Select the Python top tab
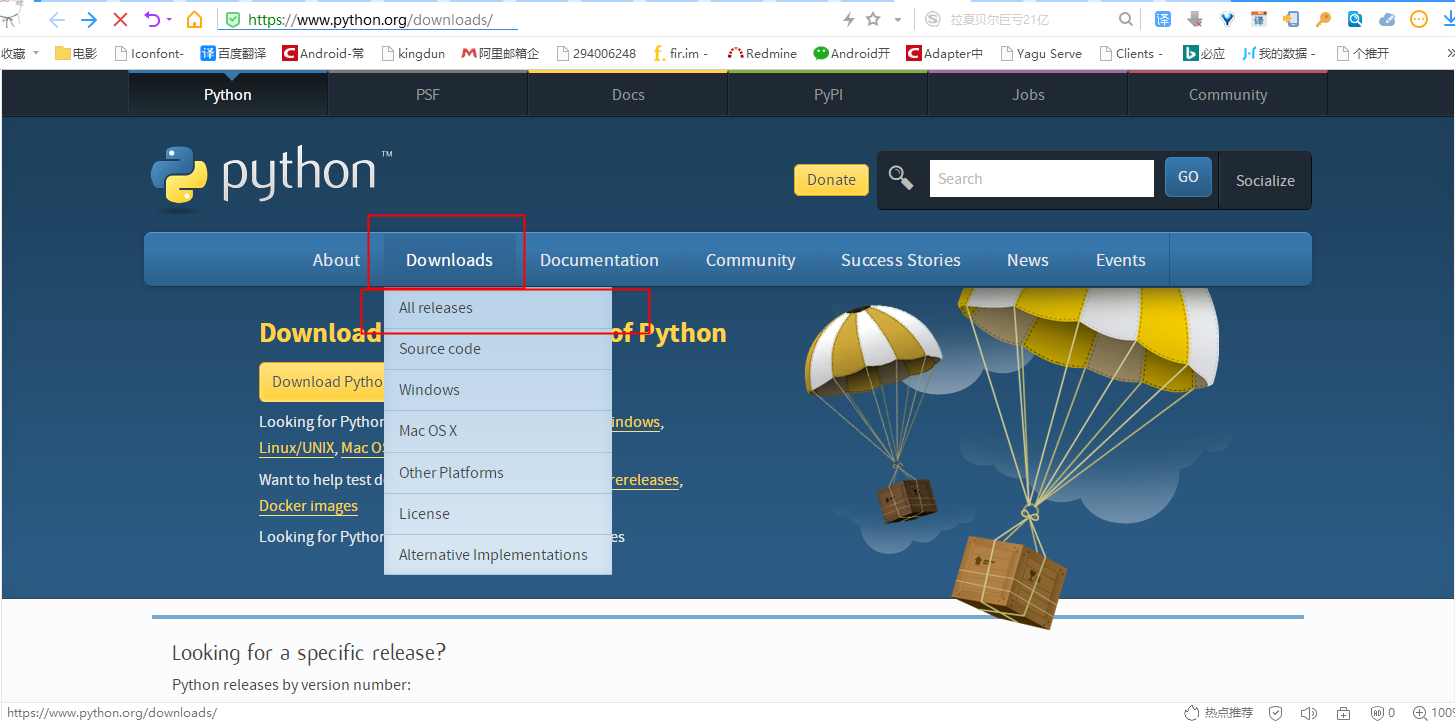Viewport: 1455px width, 721px height. [228, 95]
